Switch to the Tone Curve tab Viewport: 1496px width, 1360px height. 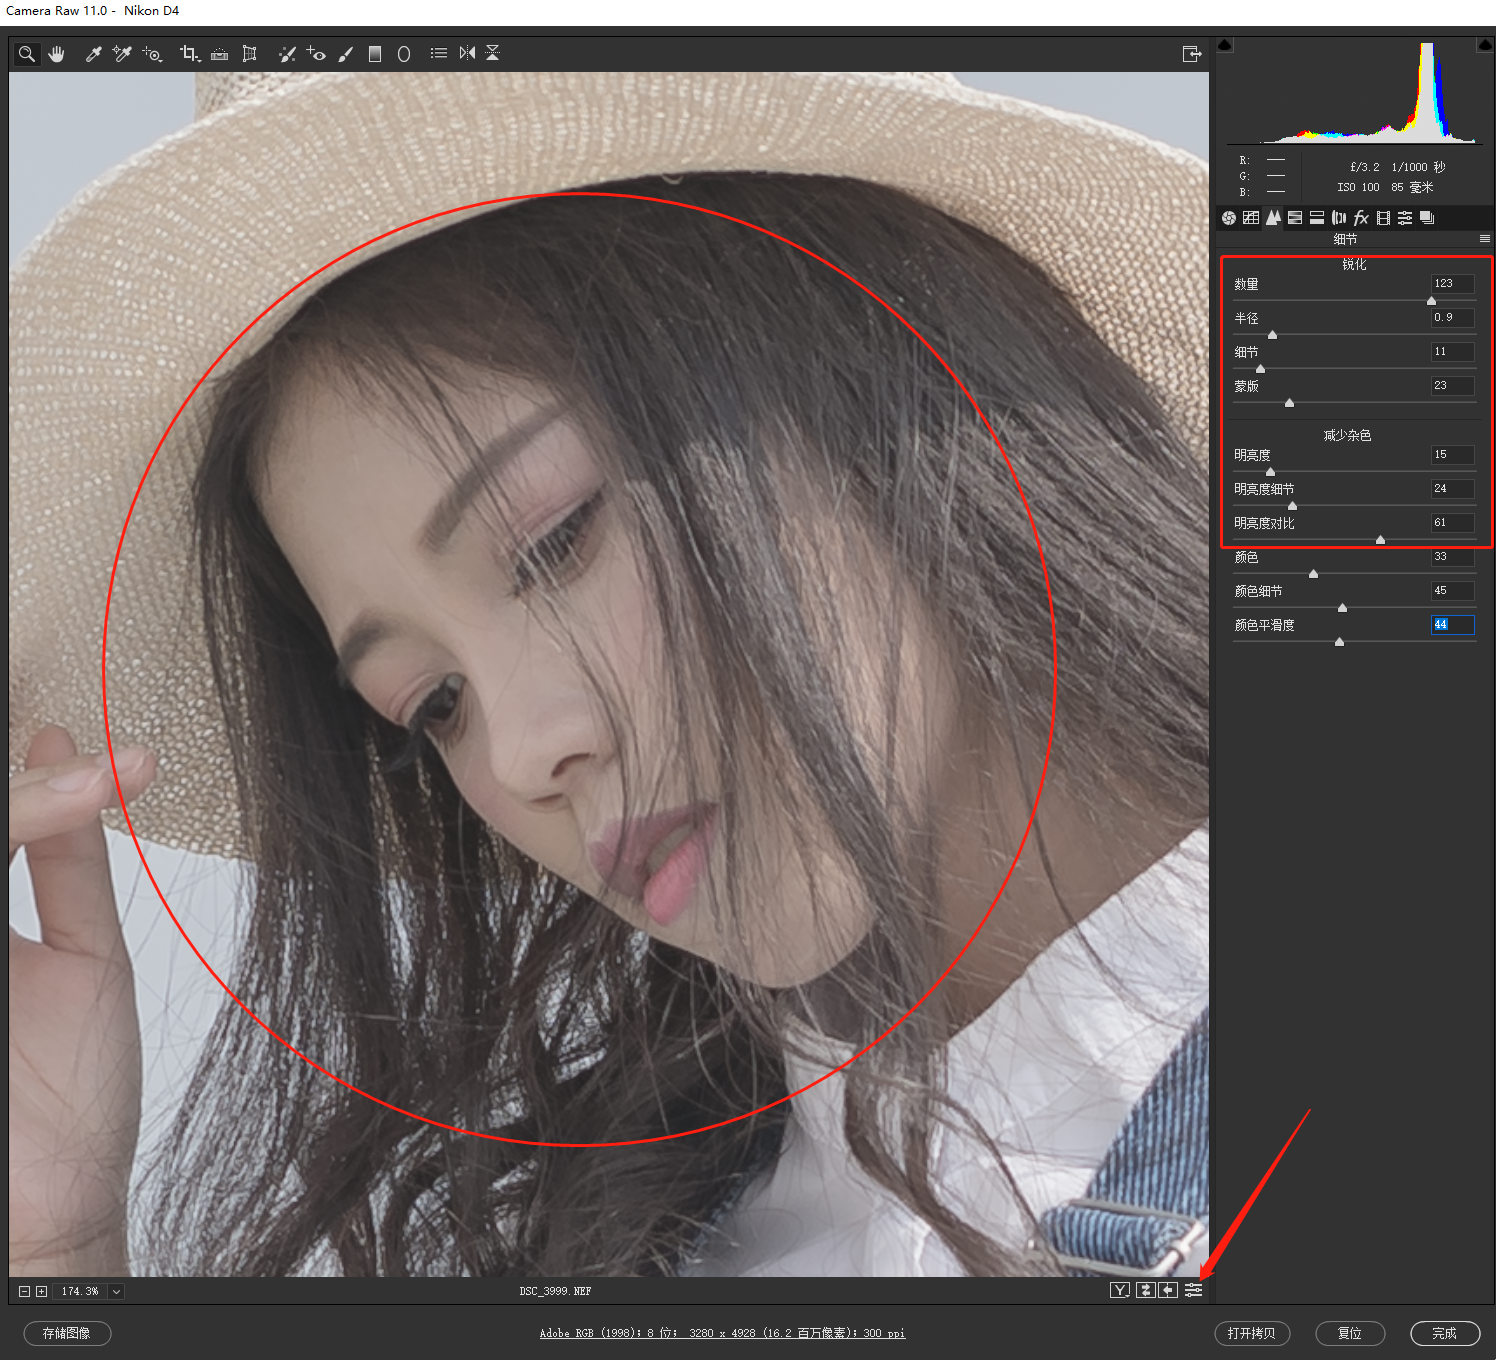(x=1251, y=218)
